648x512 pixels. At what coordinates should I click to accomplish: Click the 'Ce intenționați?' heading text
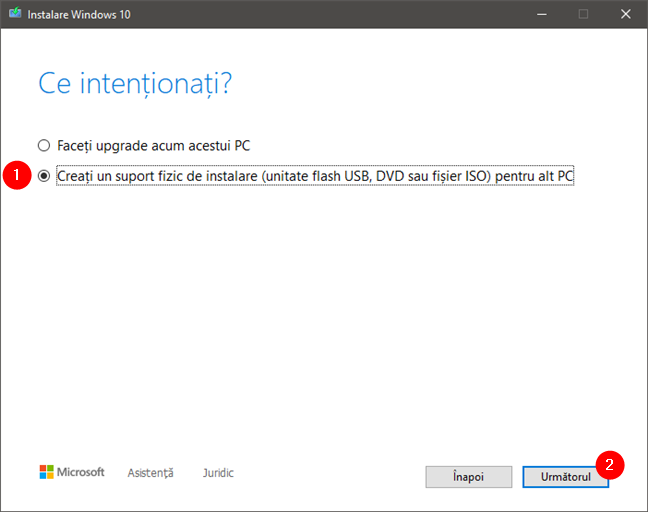(x=135, y=84)
